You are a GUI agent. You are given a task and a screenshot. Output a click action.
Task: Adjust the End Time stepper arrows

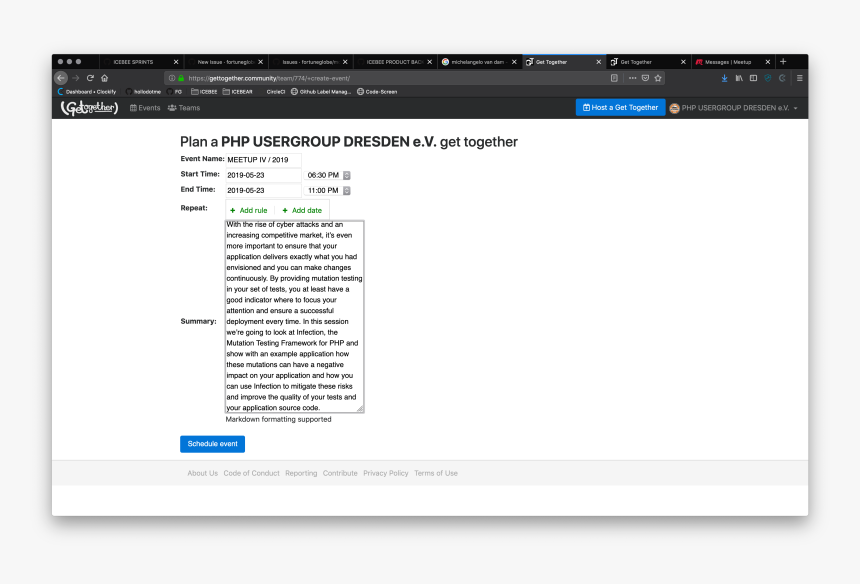(347, 191)
